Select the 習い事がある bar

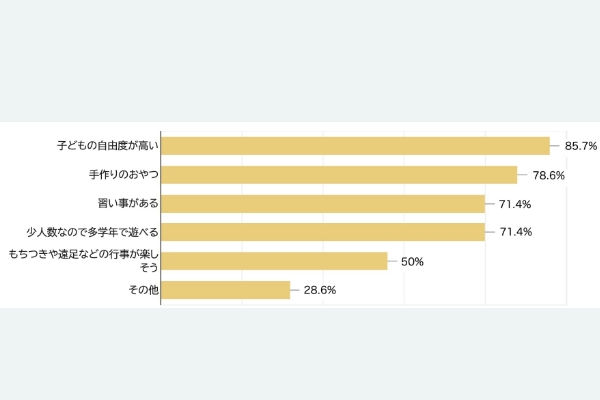(x=323, y=204)
